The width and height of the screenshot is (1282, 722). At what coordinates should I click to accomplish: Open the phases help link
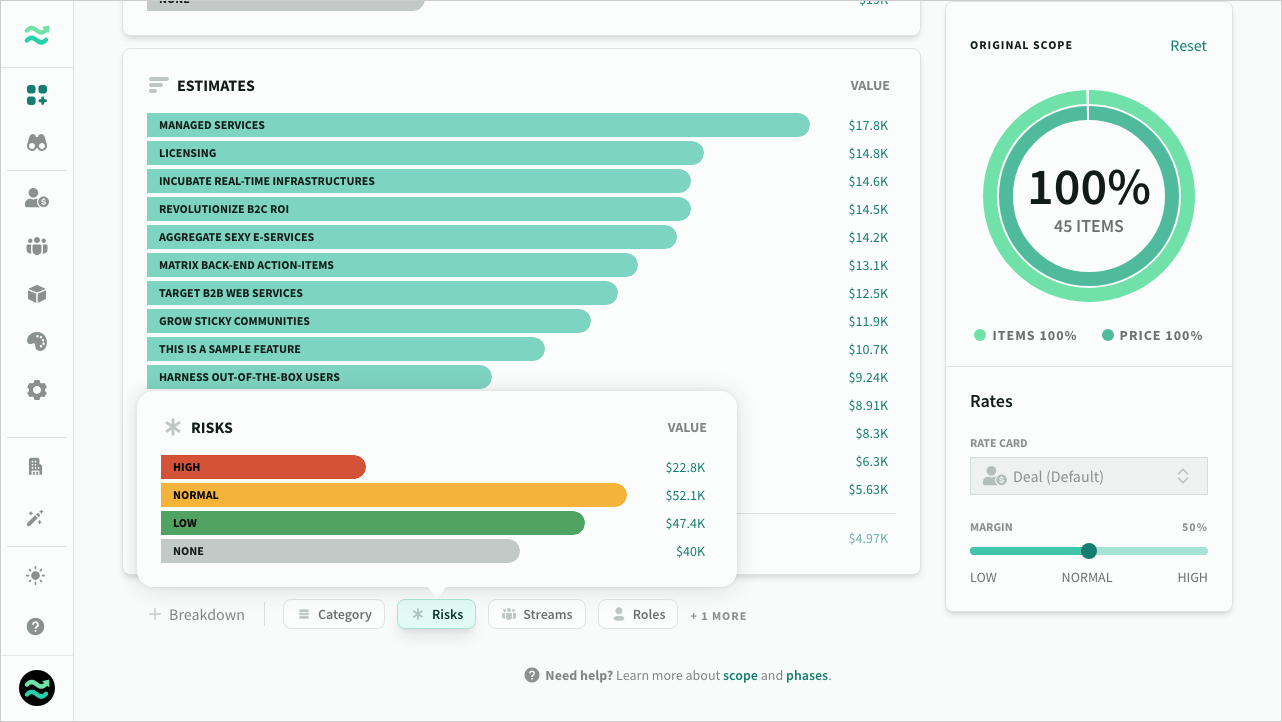tap(806, 675)
